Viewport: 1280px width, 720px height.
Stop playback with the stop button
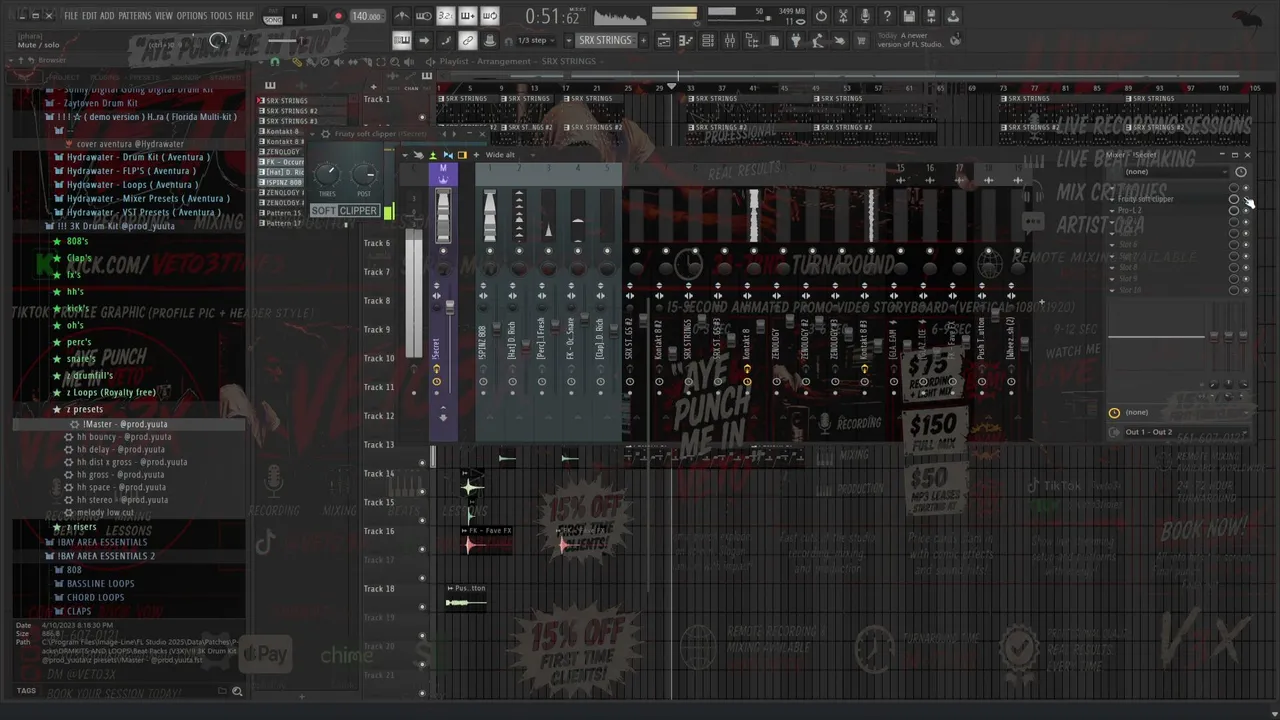click(x=315, y=16)
